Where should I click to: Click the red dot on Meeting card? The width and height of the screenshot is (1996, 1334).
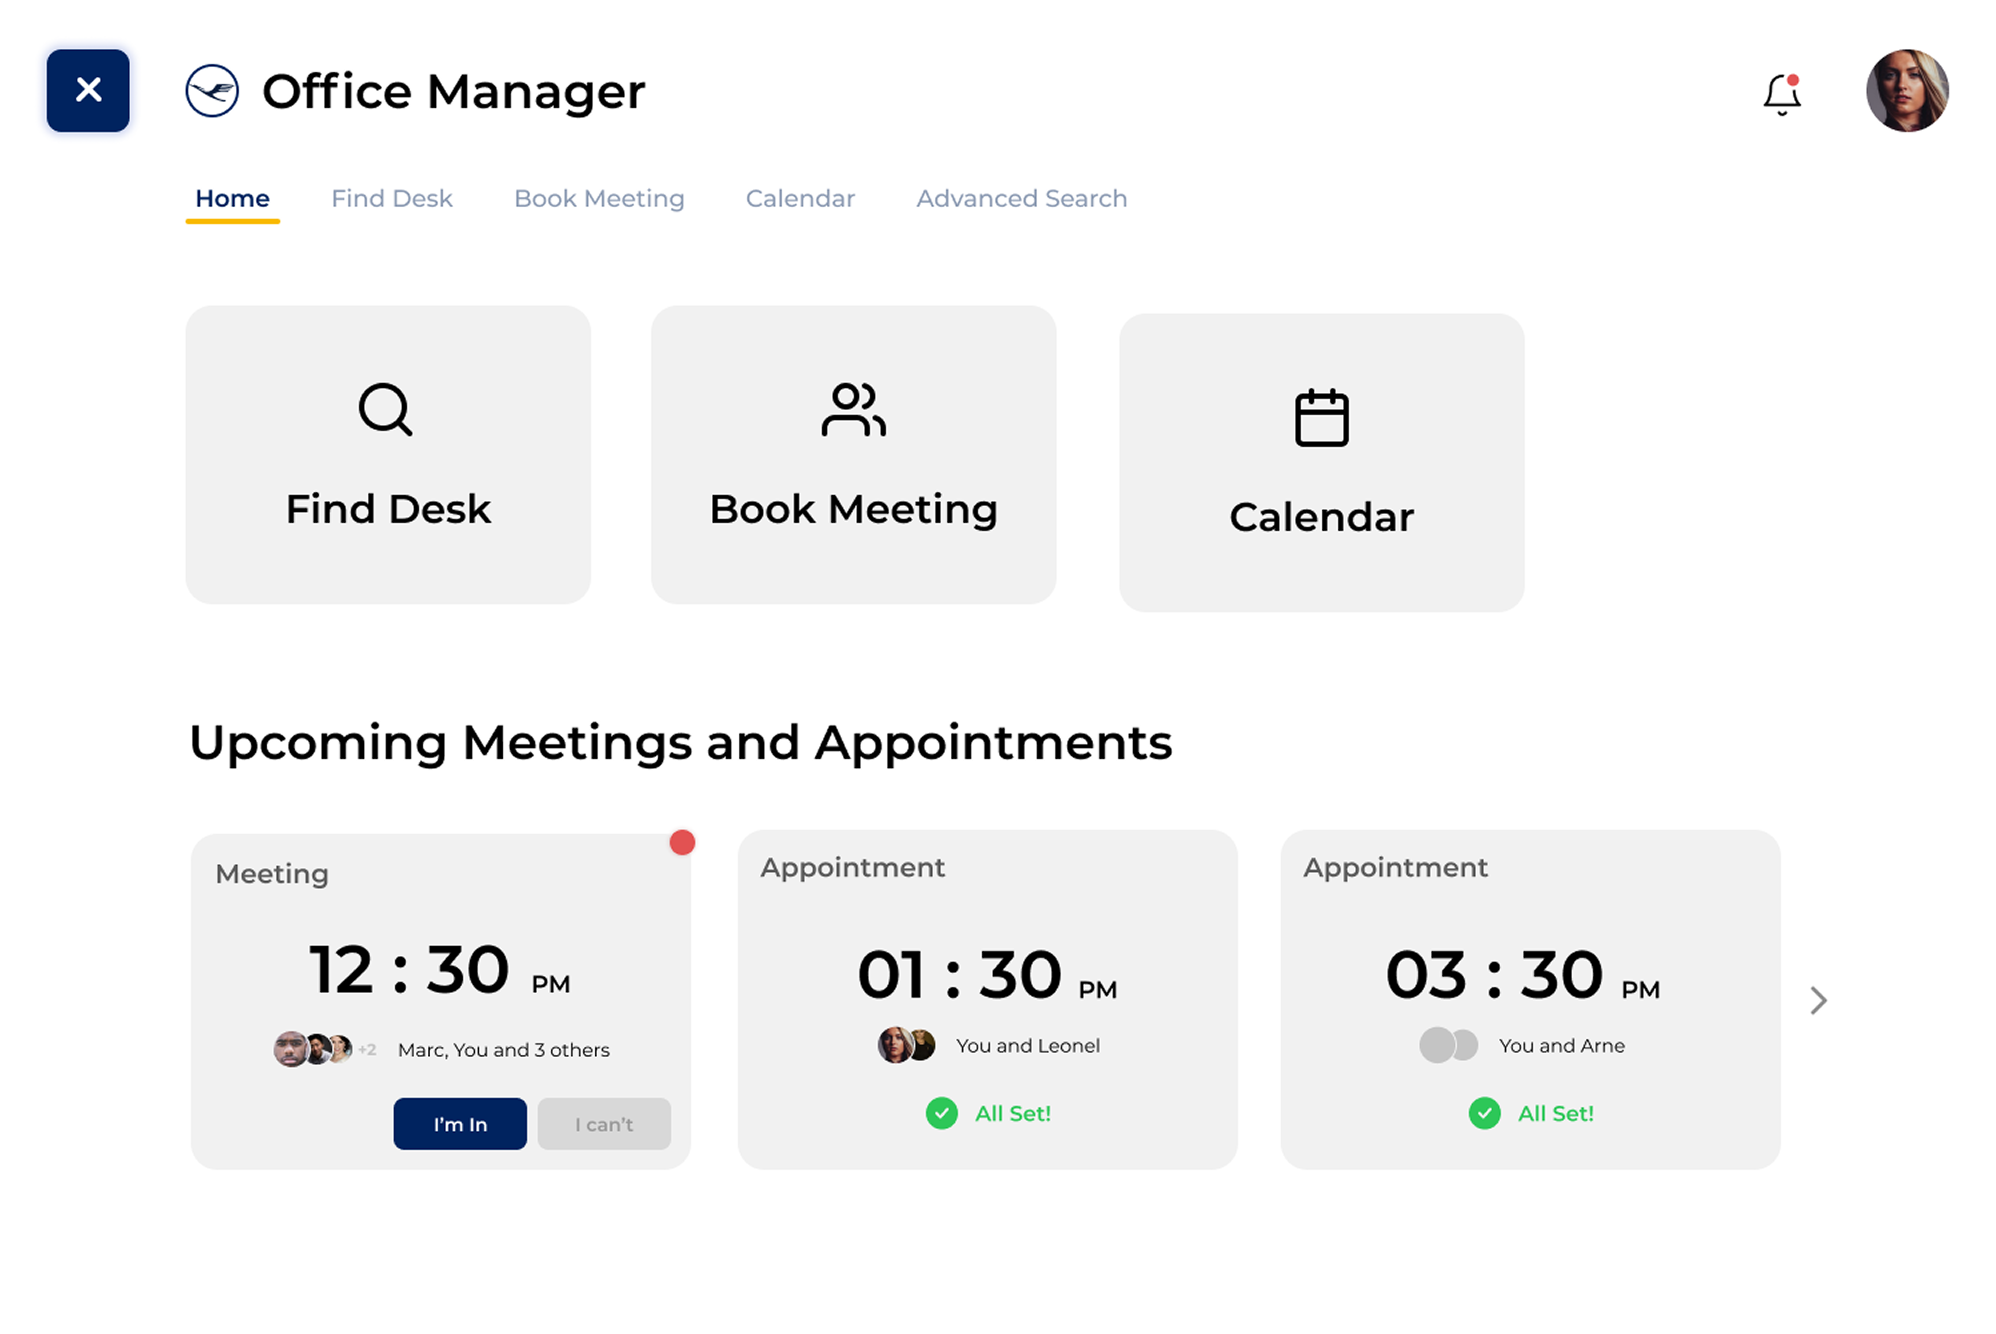click(682, 842)
